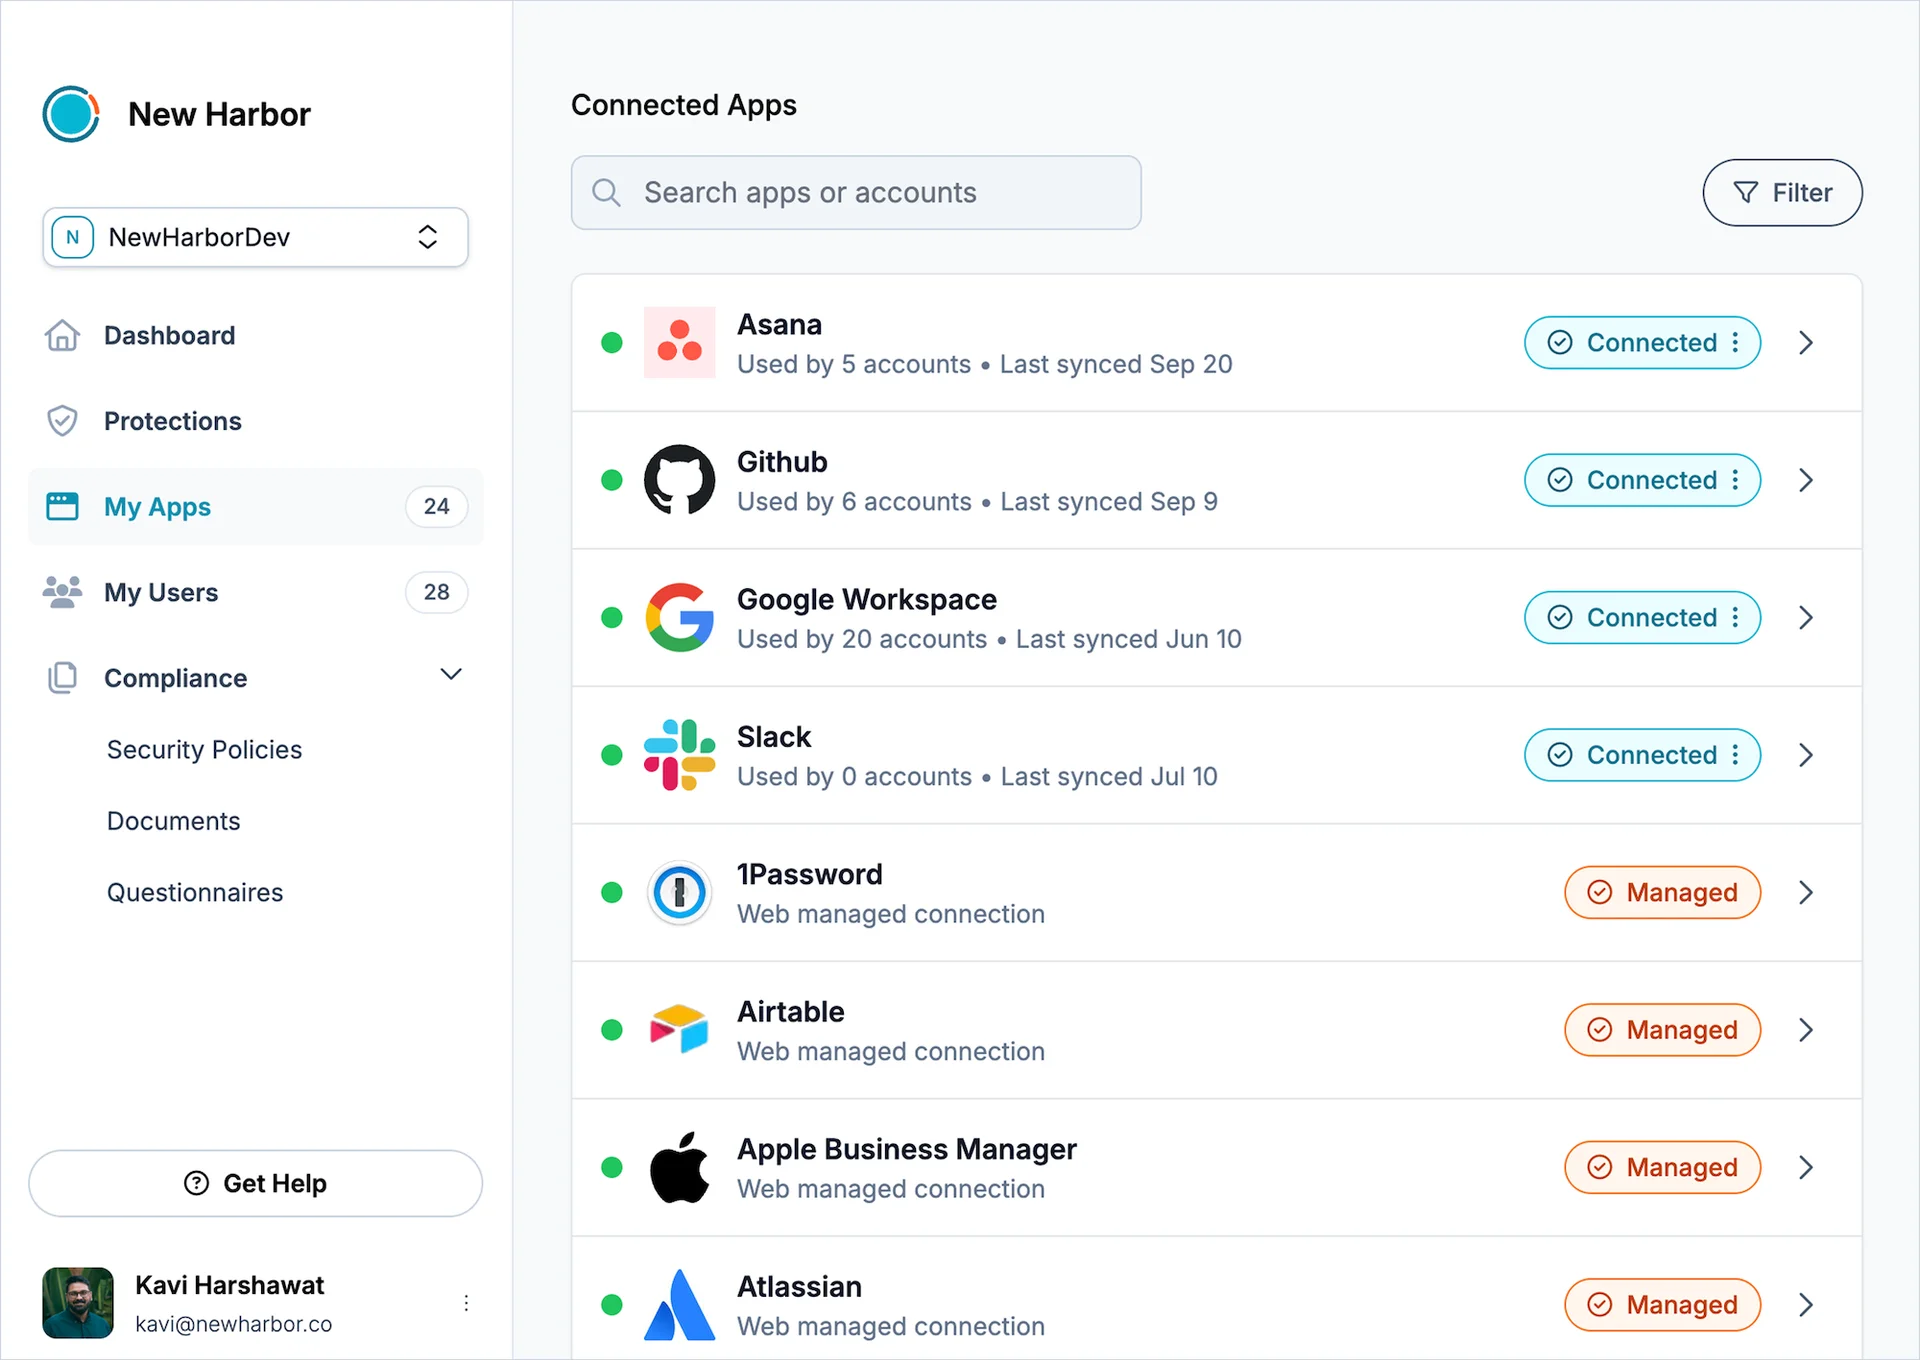The image size is (1920, 1360).
Task: Click the Atlassian logo icon
Action: pos(679,1304)
